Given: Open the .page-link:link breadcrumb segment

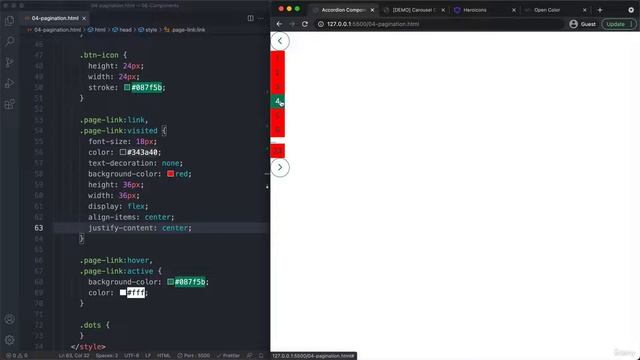Looking at the screenshot, I should click(185, 30).
